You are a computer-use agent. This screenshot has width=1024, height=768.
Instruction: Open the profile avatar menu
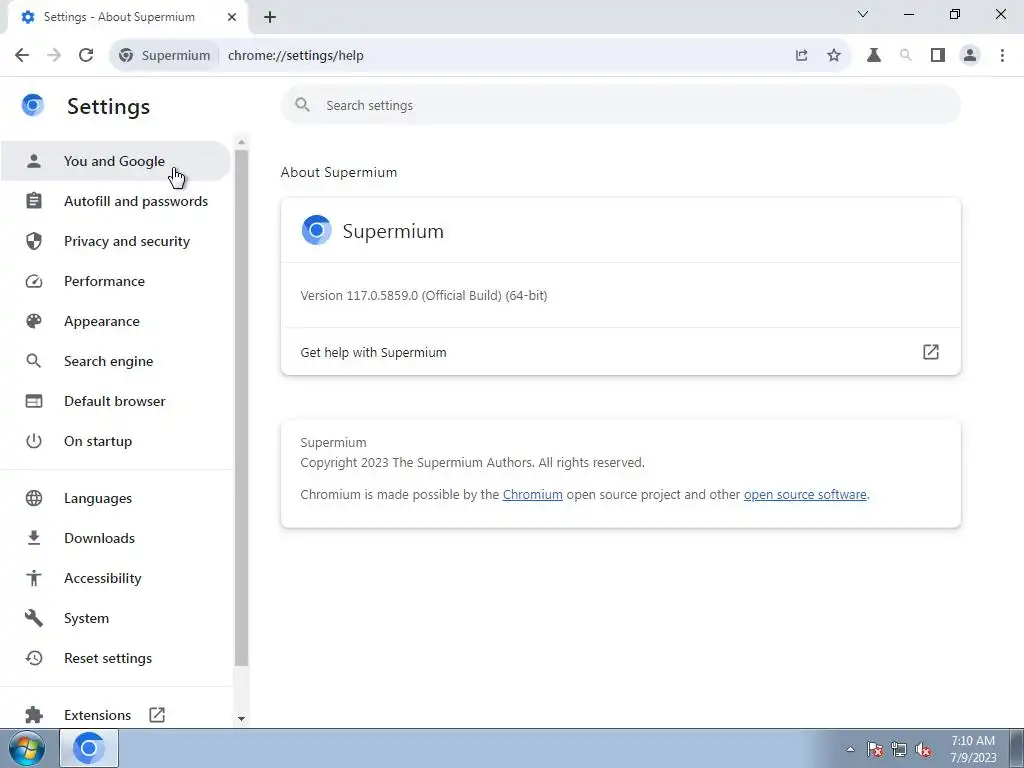click(970, 56)
